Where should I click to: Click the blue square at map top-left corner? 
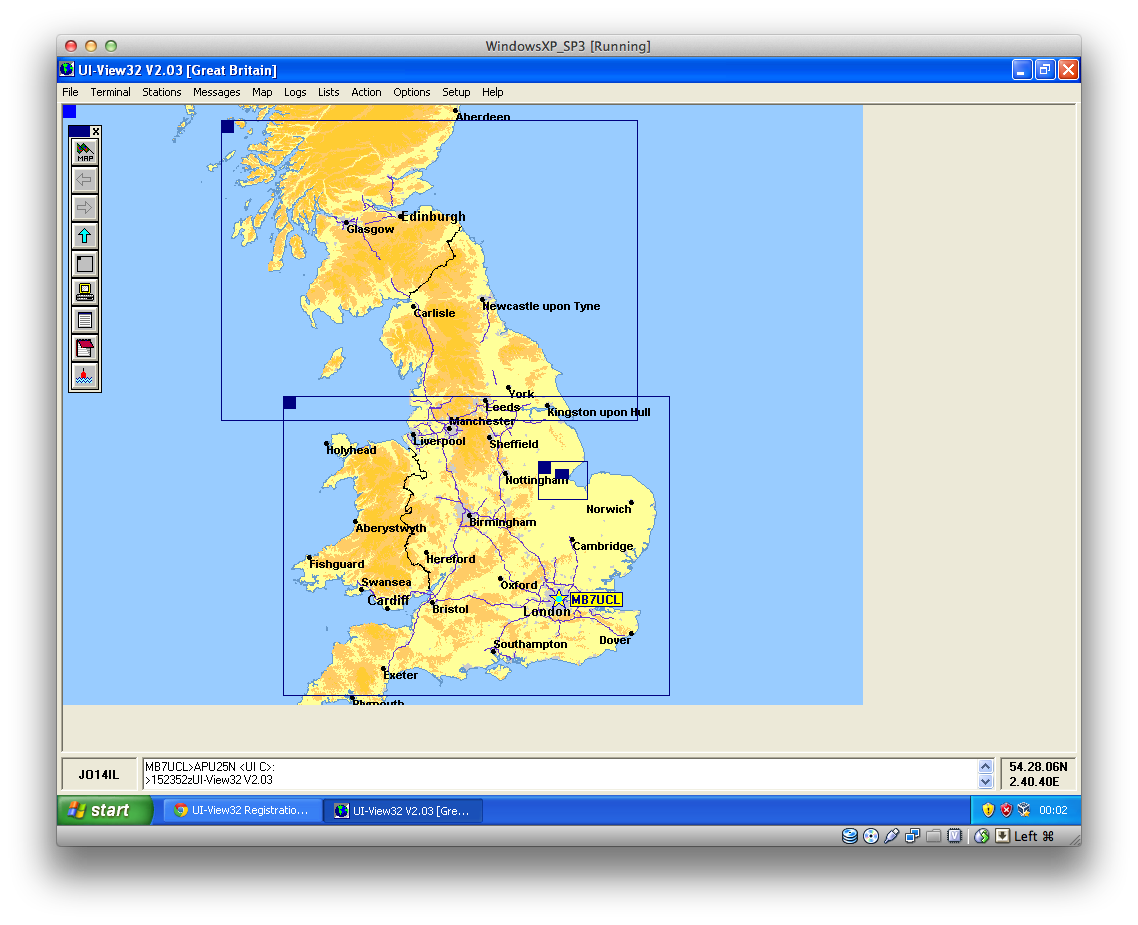69,111
